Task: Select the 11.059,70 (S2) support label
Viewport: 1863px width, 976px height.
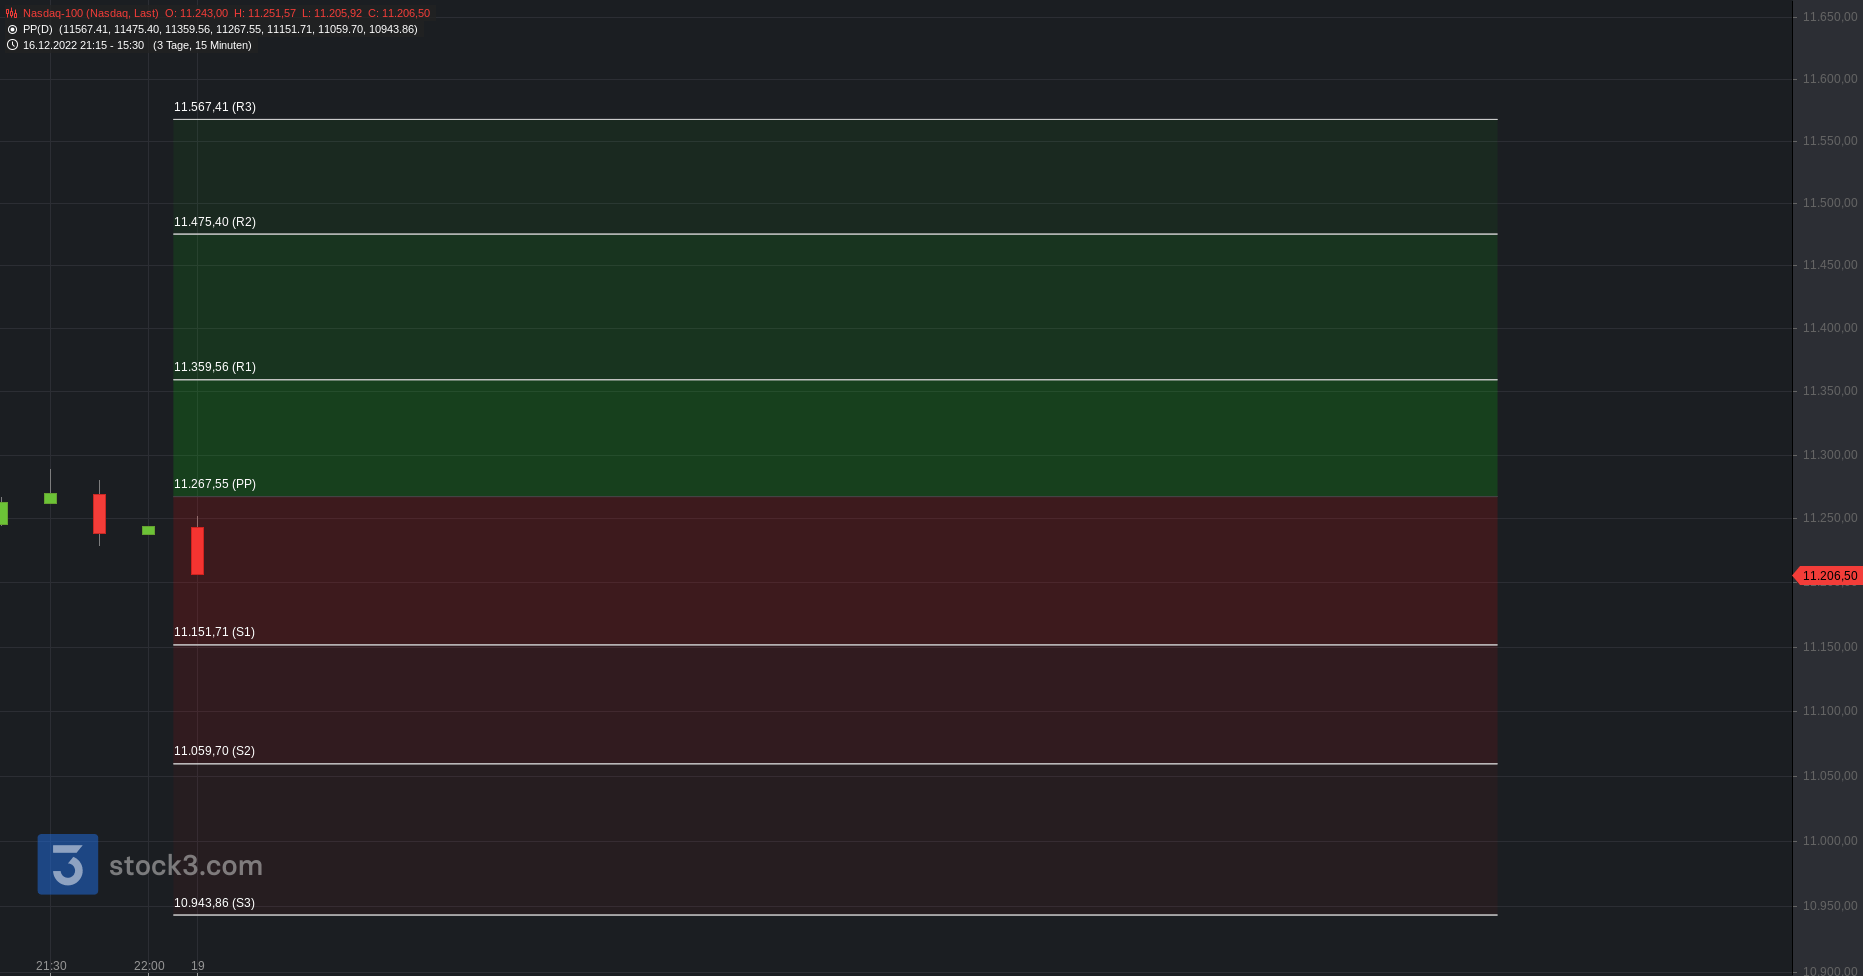Action: point(214,751)
